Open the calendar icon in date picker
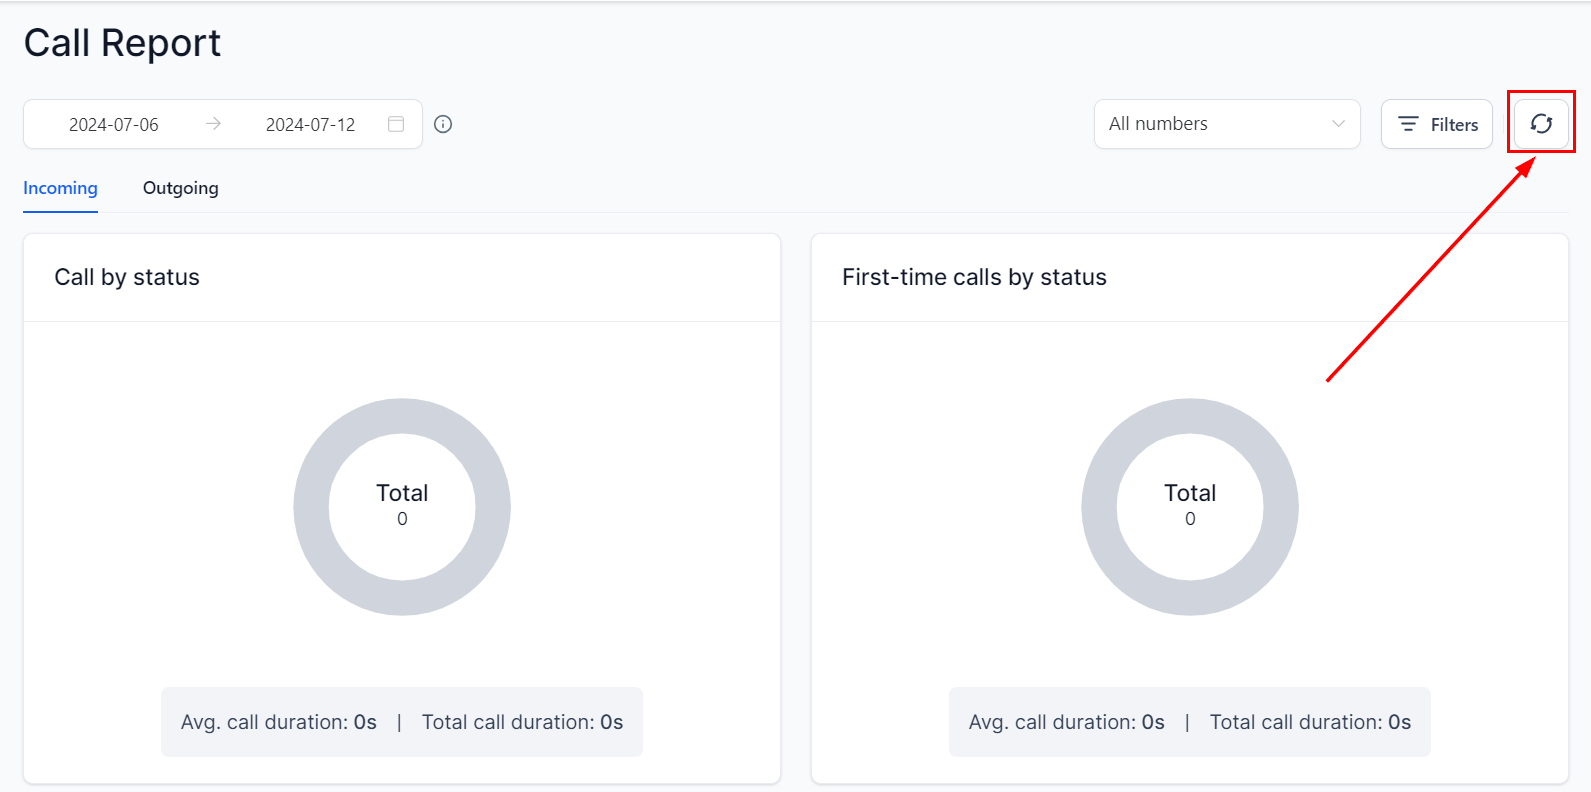 point(396,124)
